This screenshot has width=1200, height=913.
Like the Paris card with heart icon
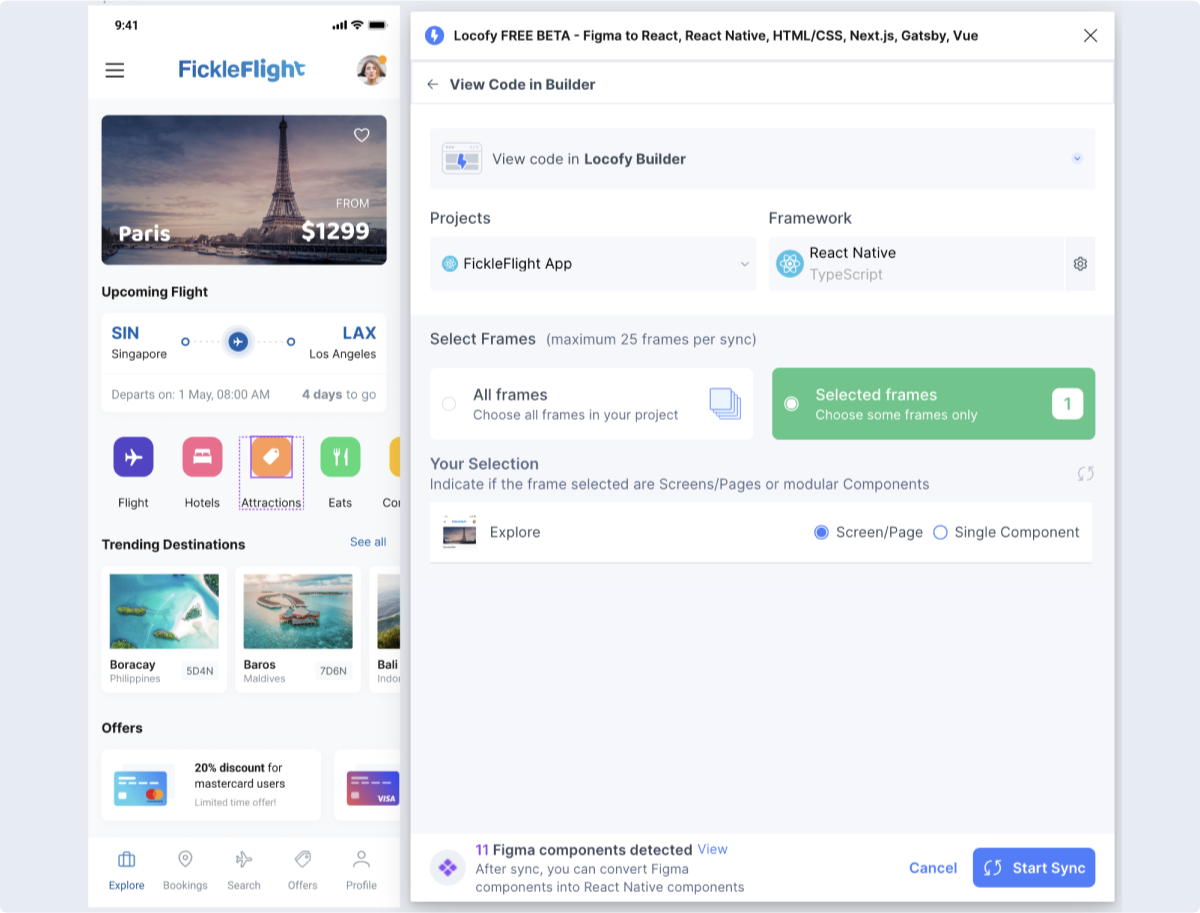coord(362,135)
